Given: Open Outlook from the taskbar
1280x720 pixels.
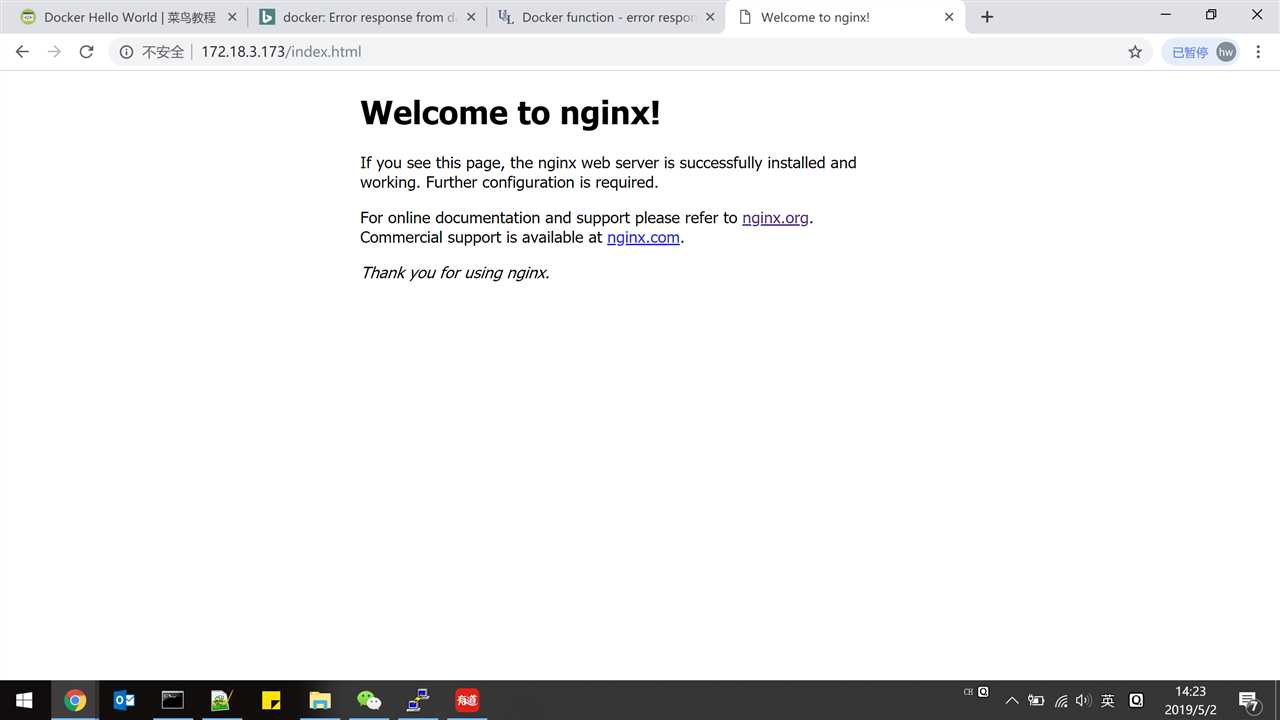Looking at the screenshot, I should 124,700.
